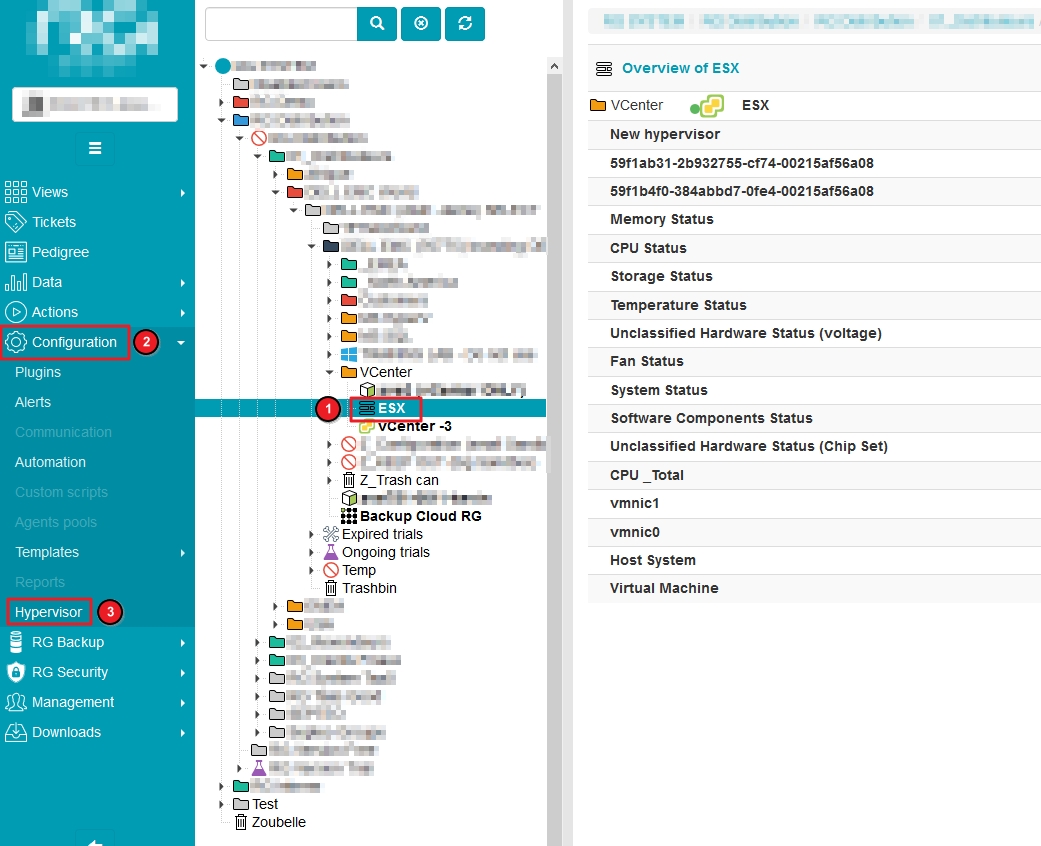Toggle the hamburger menu button
Screen dimensions: 1041x846
(95, 148)
